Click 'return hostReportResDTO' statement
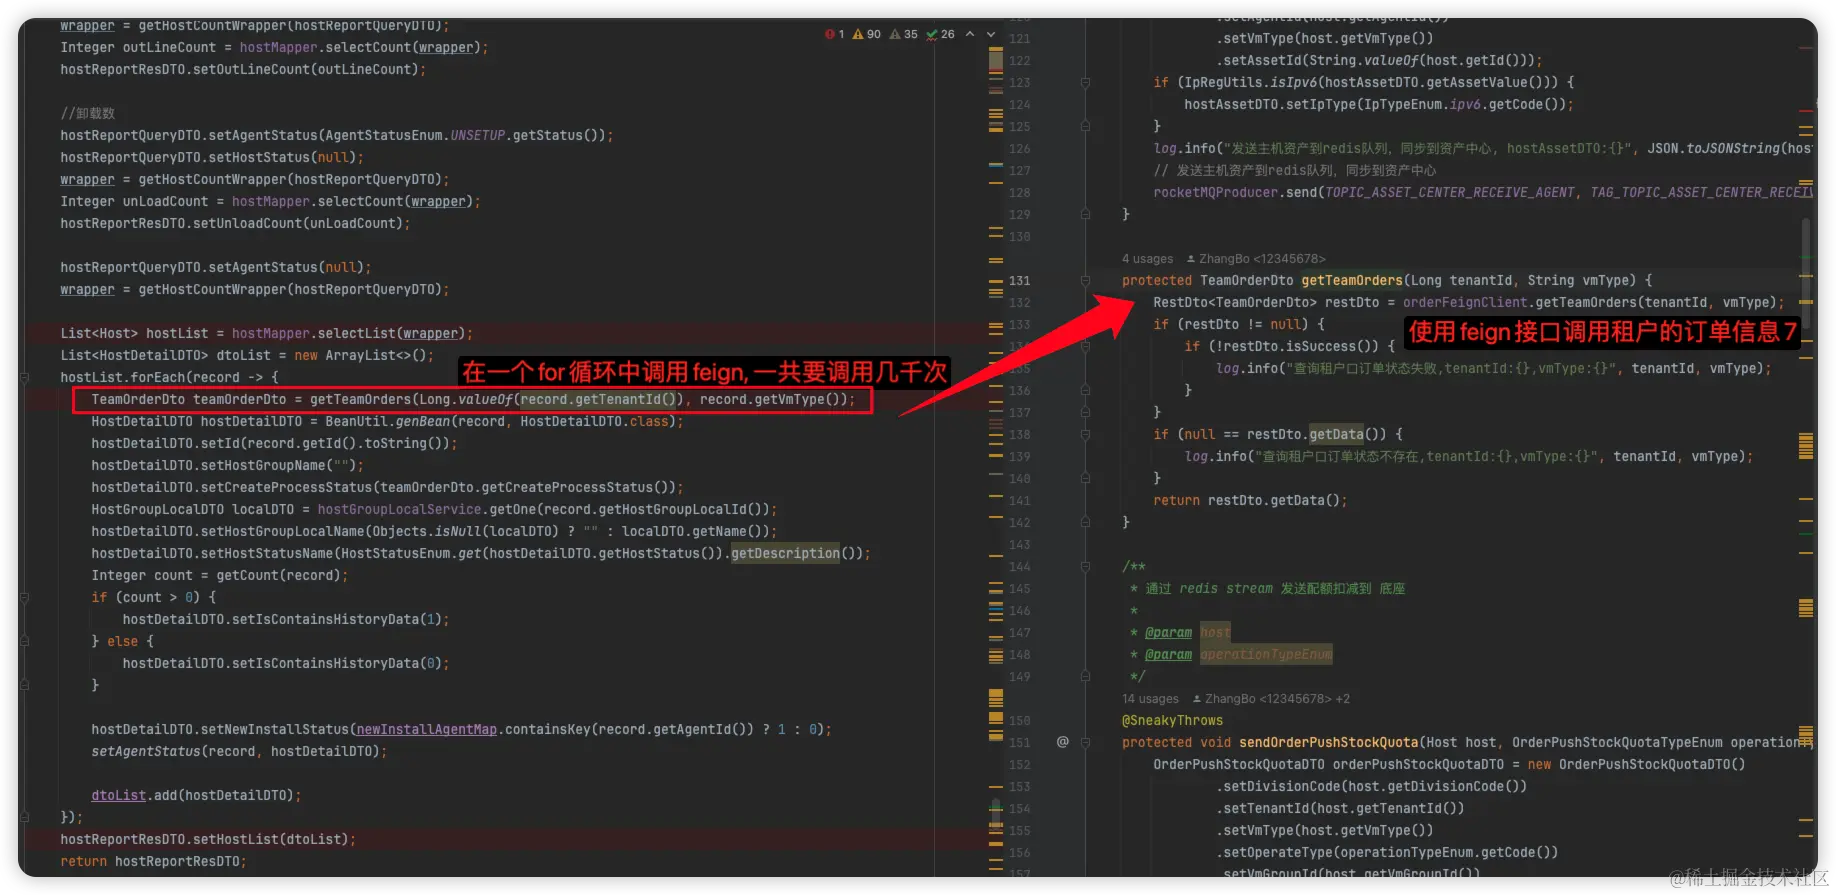The height and width of the screenshot is (895, 1836). [150, 862]
